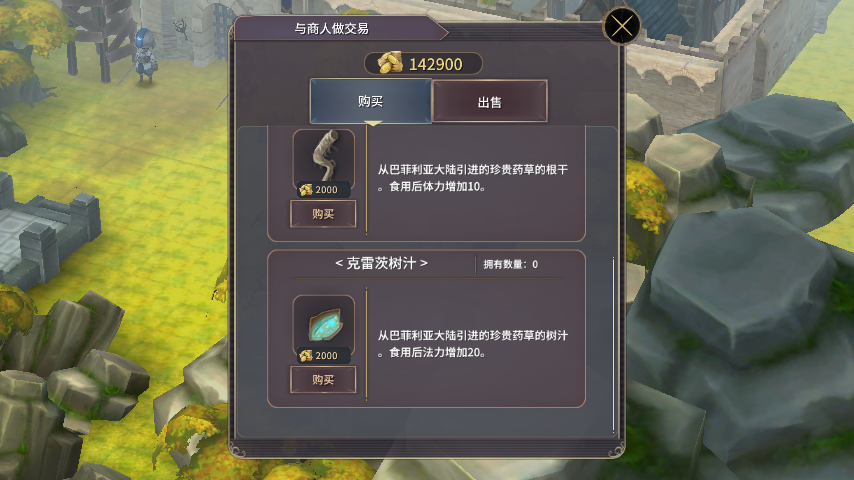Click the cyan scrollbar of the shop list

pyautogui.click(x=613, y=344)
